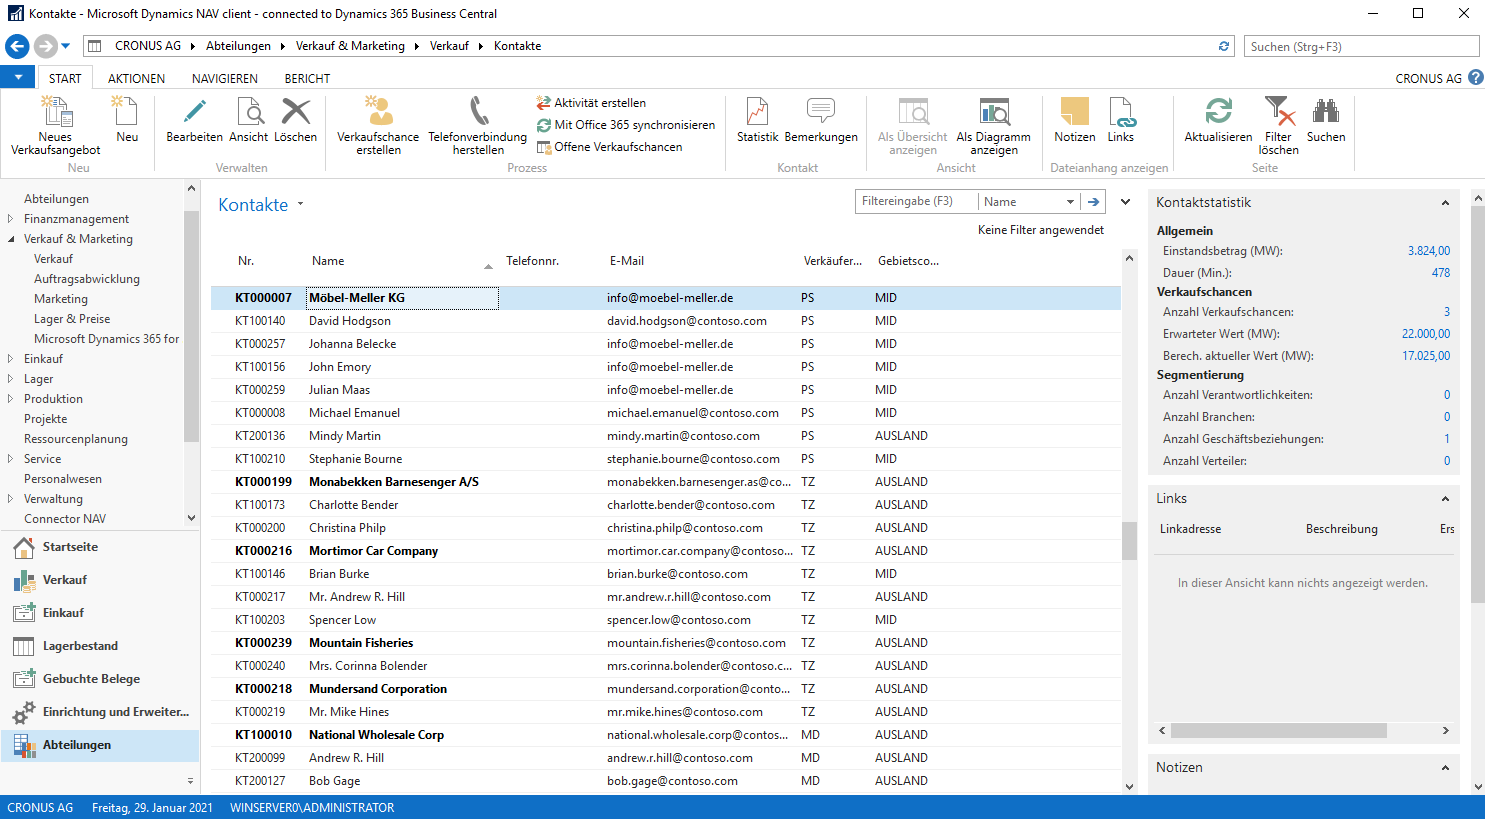Image resolution: width=1485 pixels, height=819 pixels.
Task: Click Erwarteter Wert 22.000,00 link
Action: (x=1426, y=334)
